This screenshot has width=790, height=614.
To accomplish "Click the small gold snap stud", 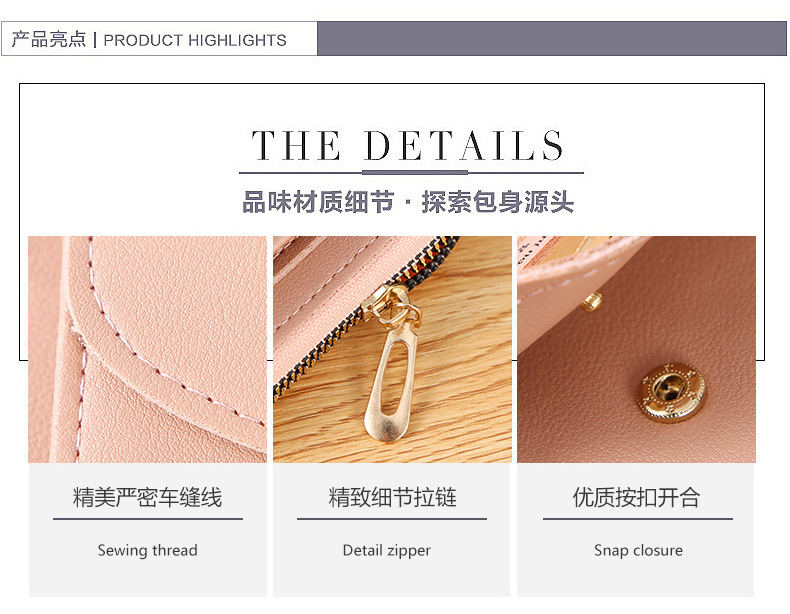I will point(591,301).
